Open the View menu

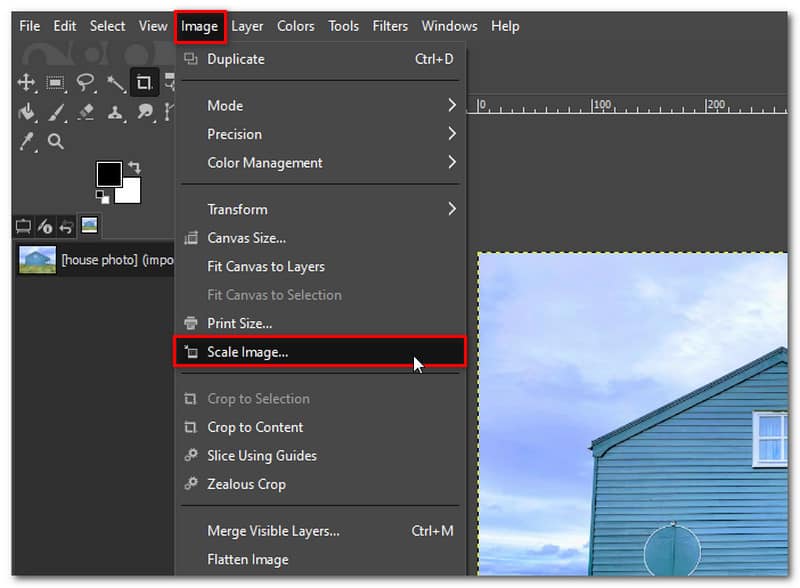coord(153,26)
